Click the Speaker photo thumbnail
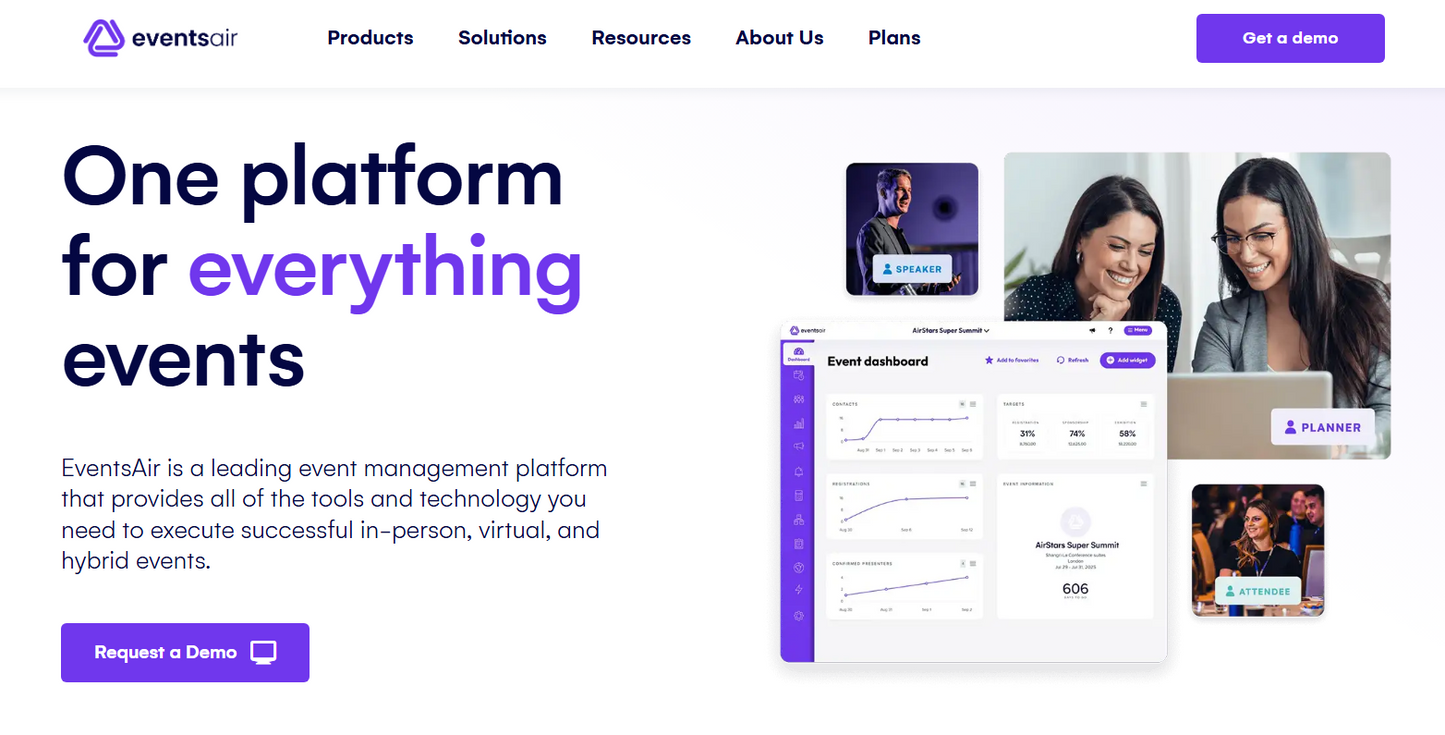The width and height of the screenshot is (1445, 735). coord(911,228)
